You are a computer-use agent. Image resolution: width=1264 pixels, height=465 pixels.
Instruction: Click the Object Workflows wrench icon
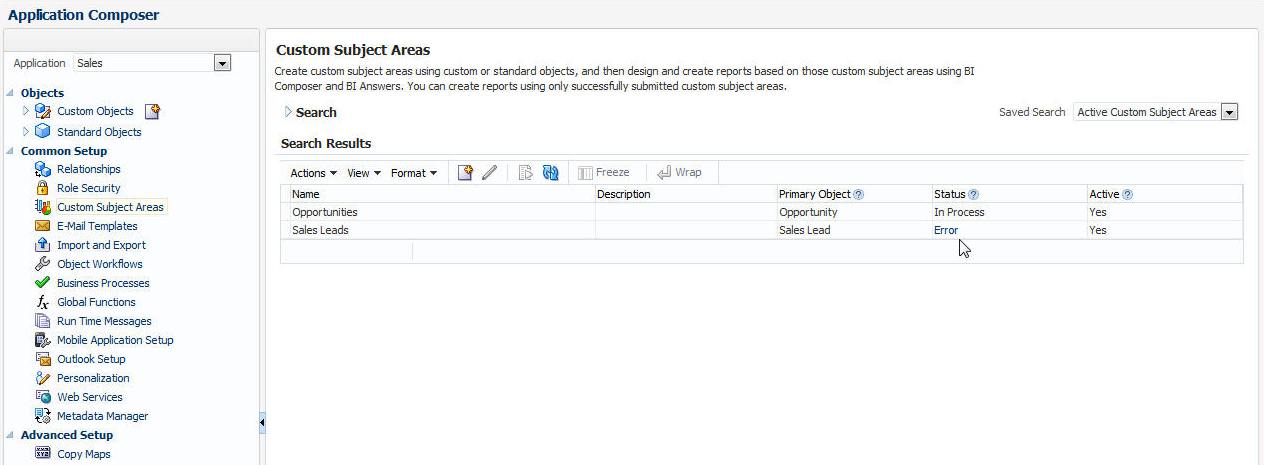(42, 264)
